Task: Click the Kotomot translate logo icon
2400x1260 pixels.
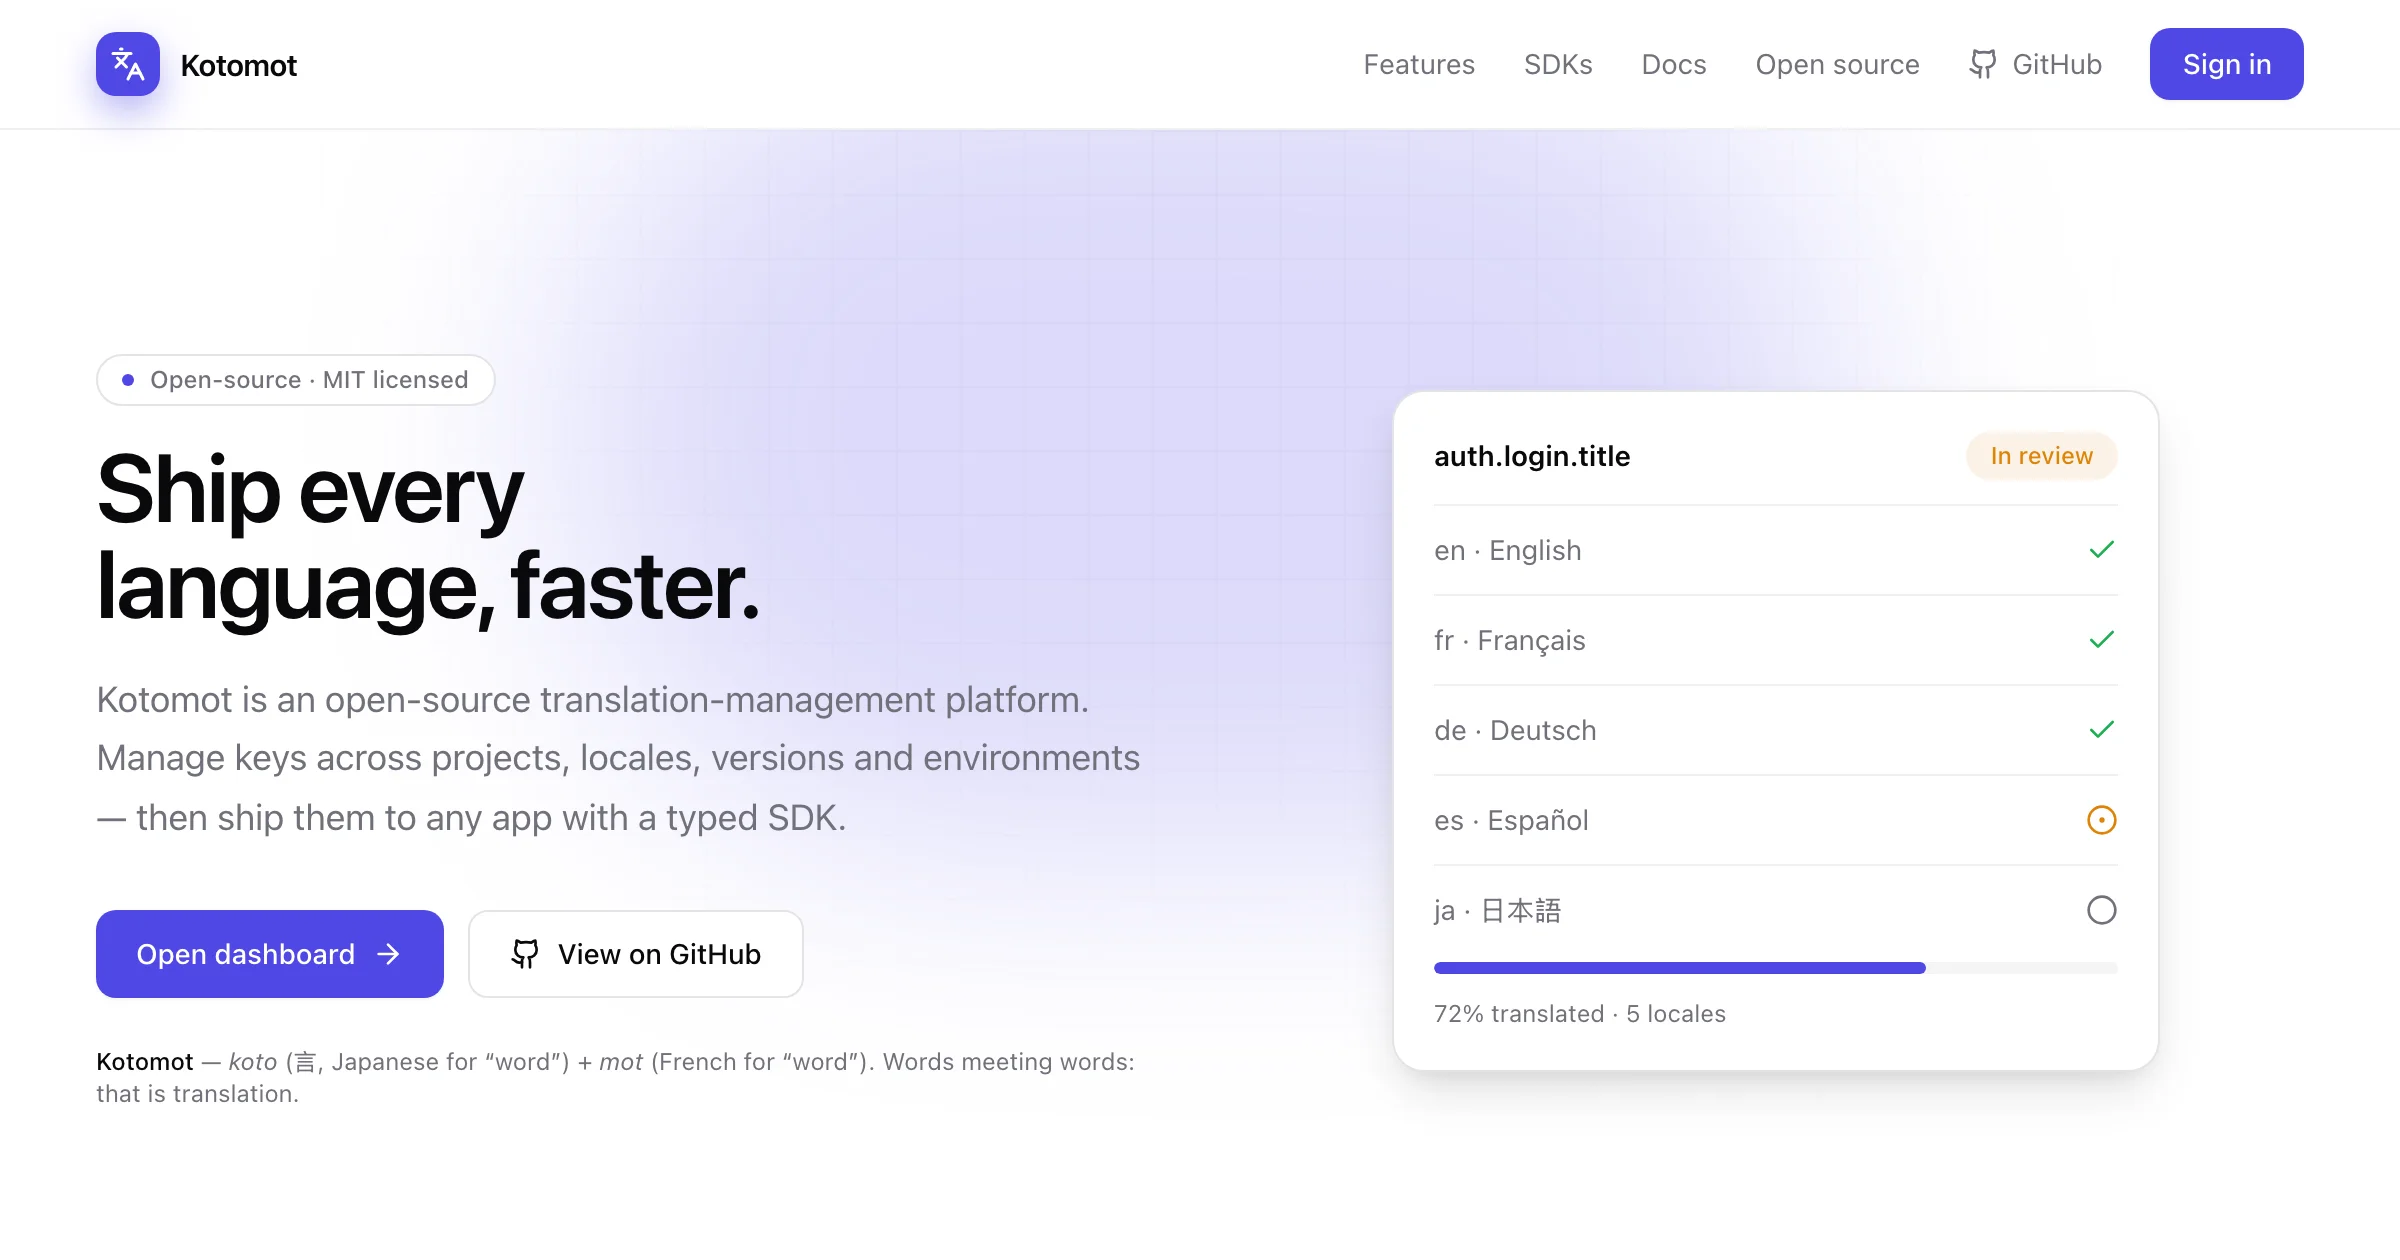Action: coord(128,64)
